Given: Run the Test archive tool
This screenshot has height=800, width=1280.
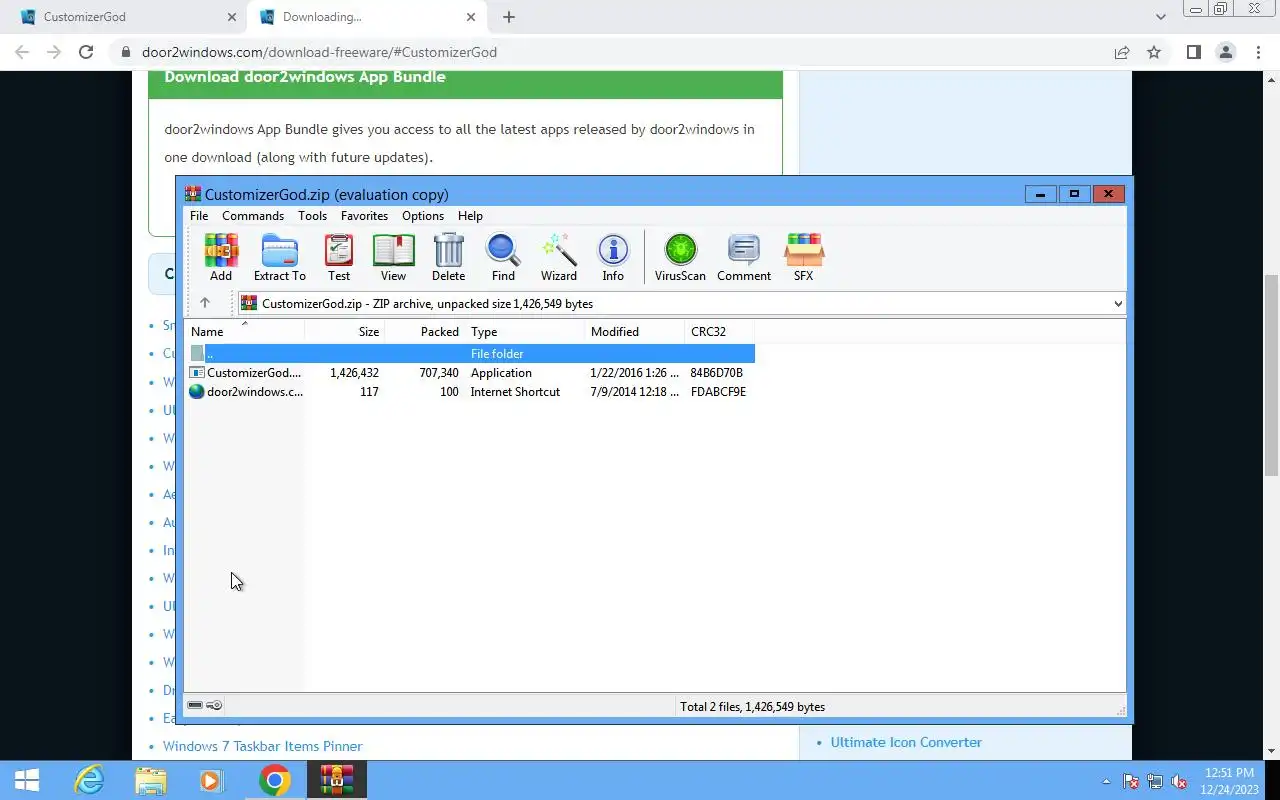Looking at the screenshot, I should [x=339, y=257].
